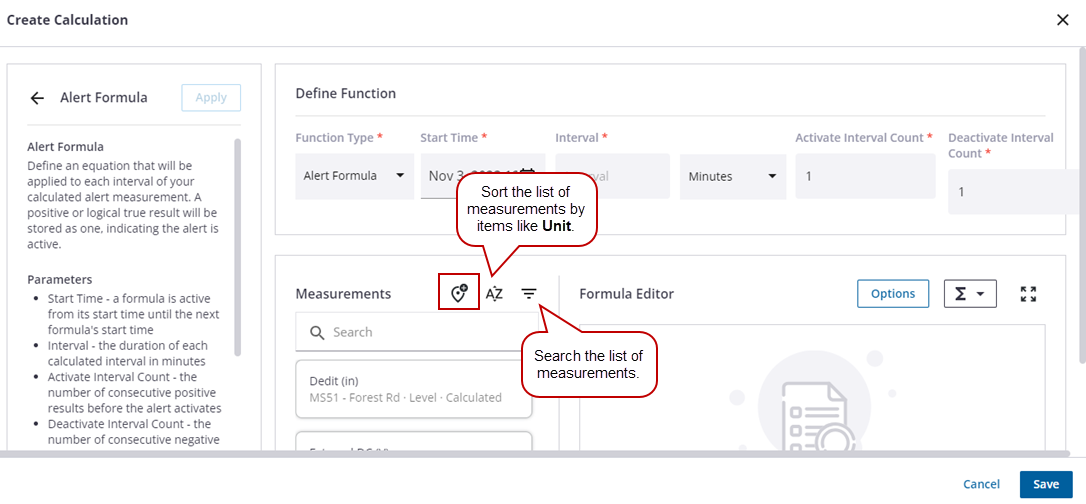Go back using the Alert Formula arrow
1086x504 pixels.
(x=37, y=98)
